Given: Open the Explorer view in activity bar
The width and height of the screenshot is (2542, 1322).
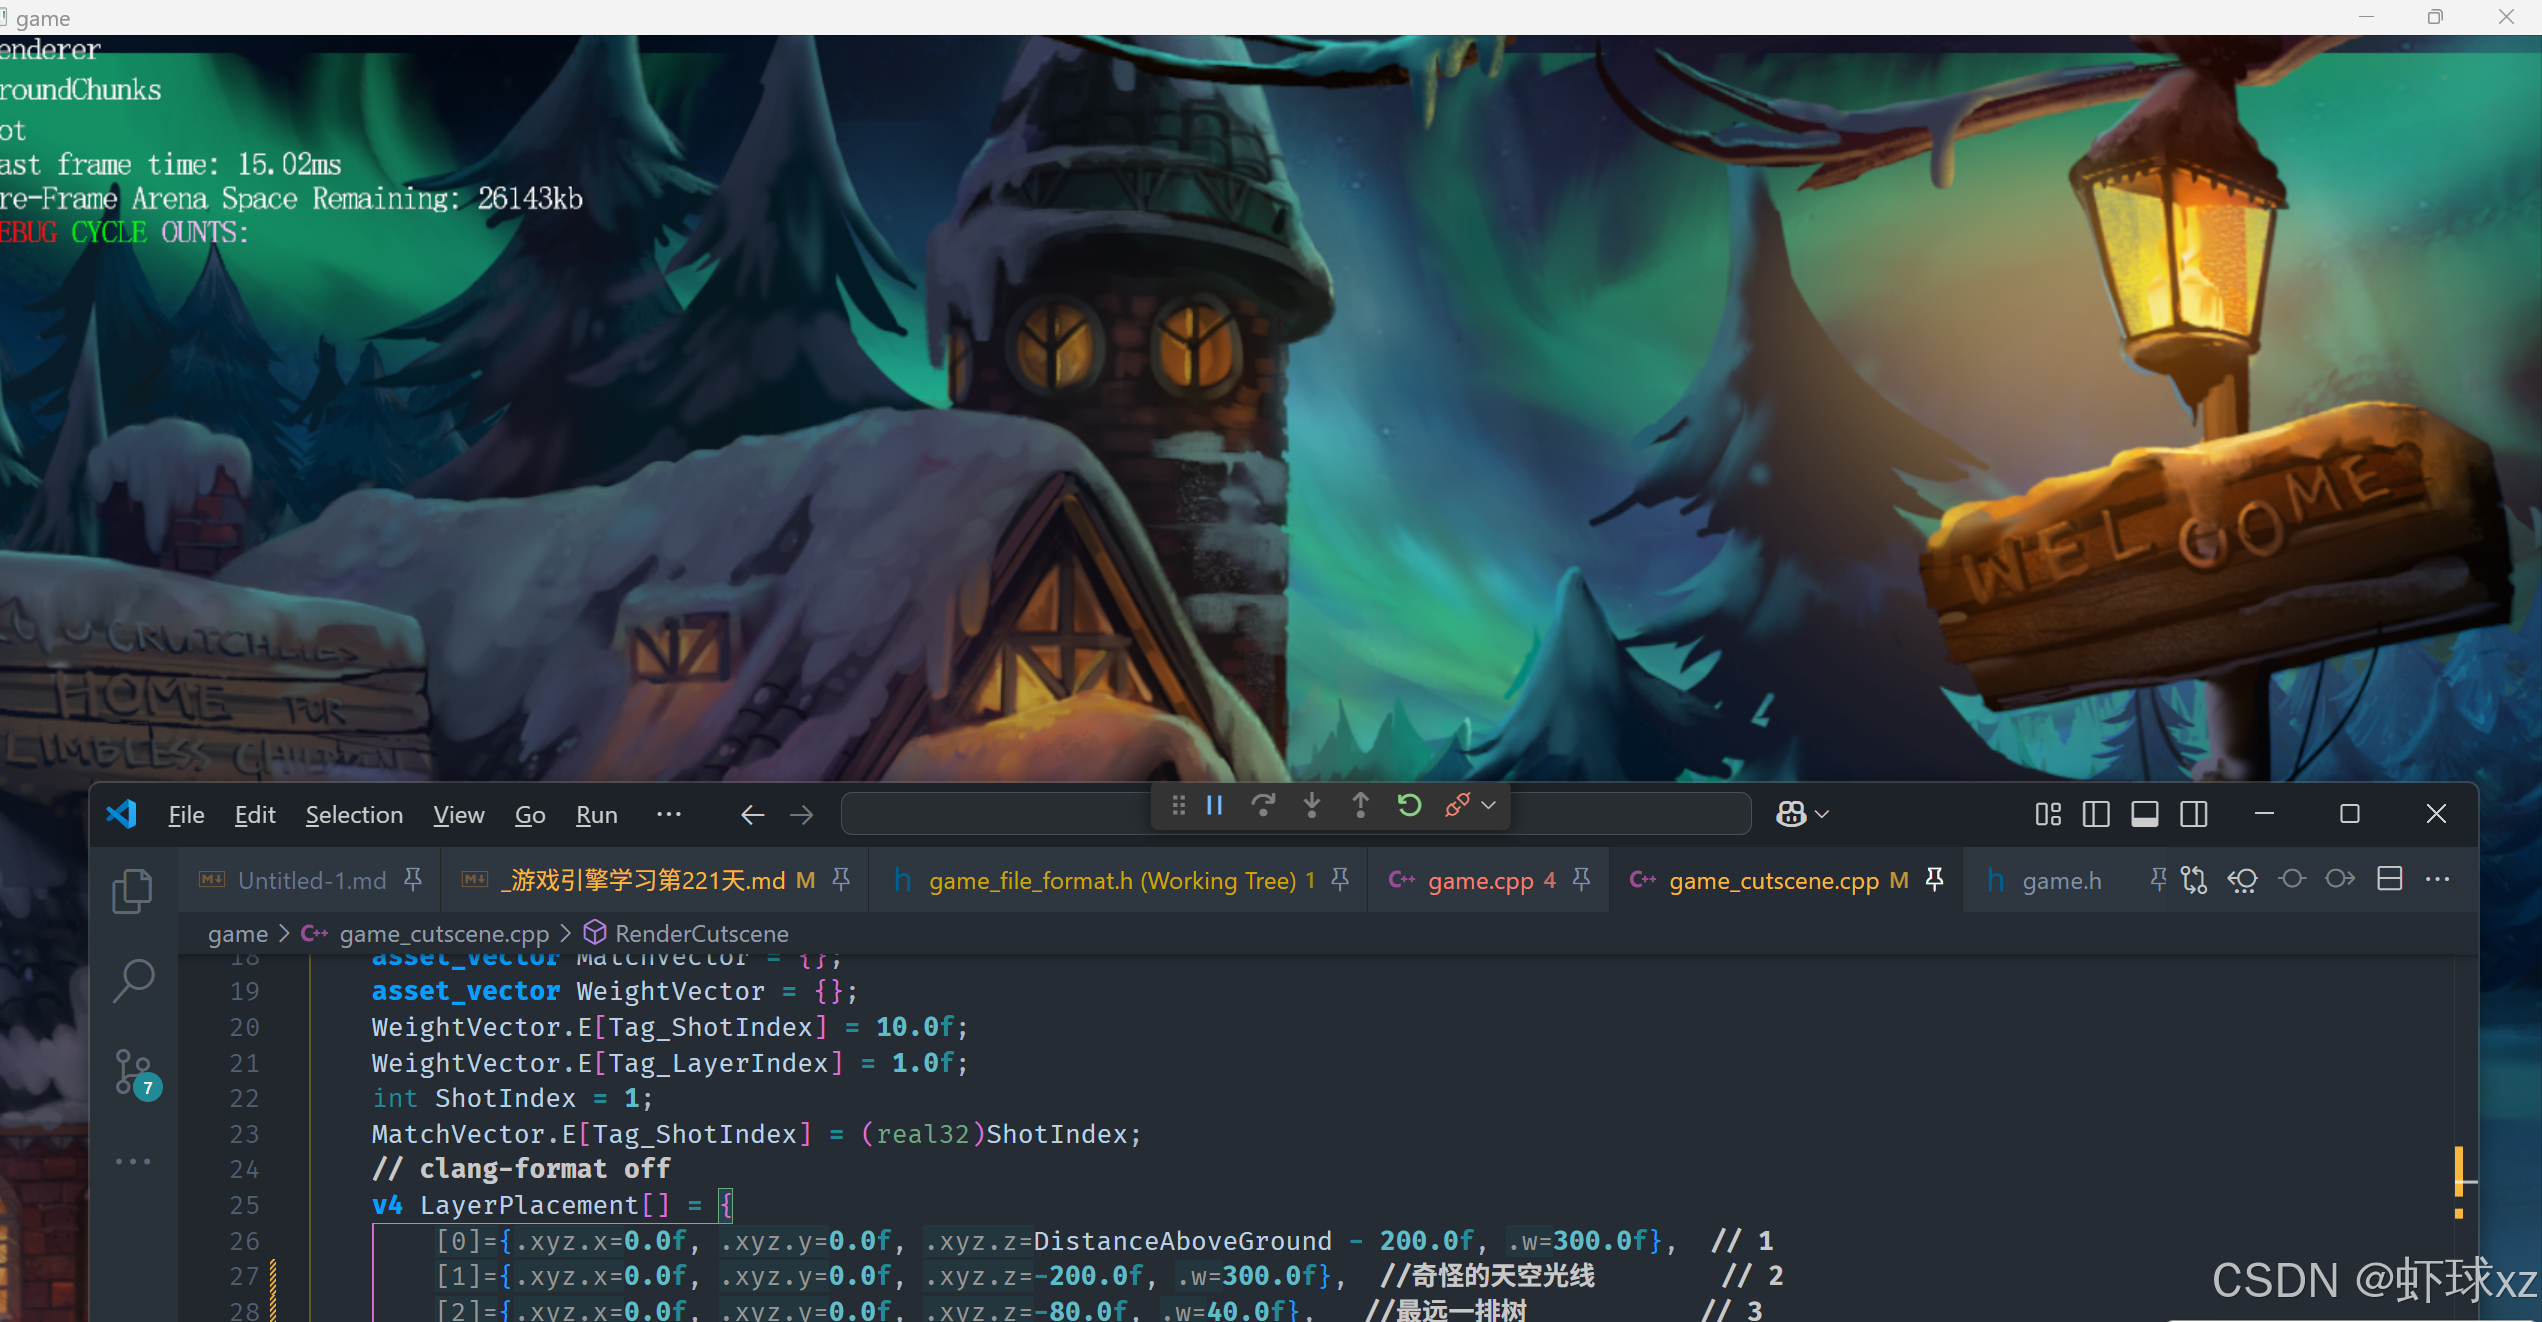Looking at the screenshot, I should tap(133, 890).
